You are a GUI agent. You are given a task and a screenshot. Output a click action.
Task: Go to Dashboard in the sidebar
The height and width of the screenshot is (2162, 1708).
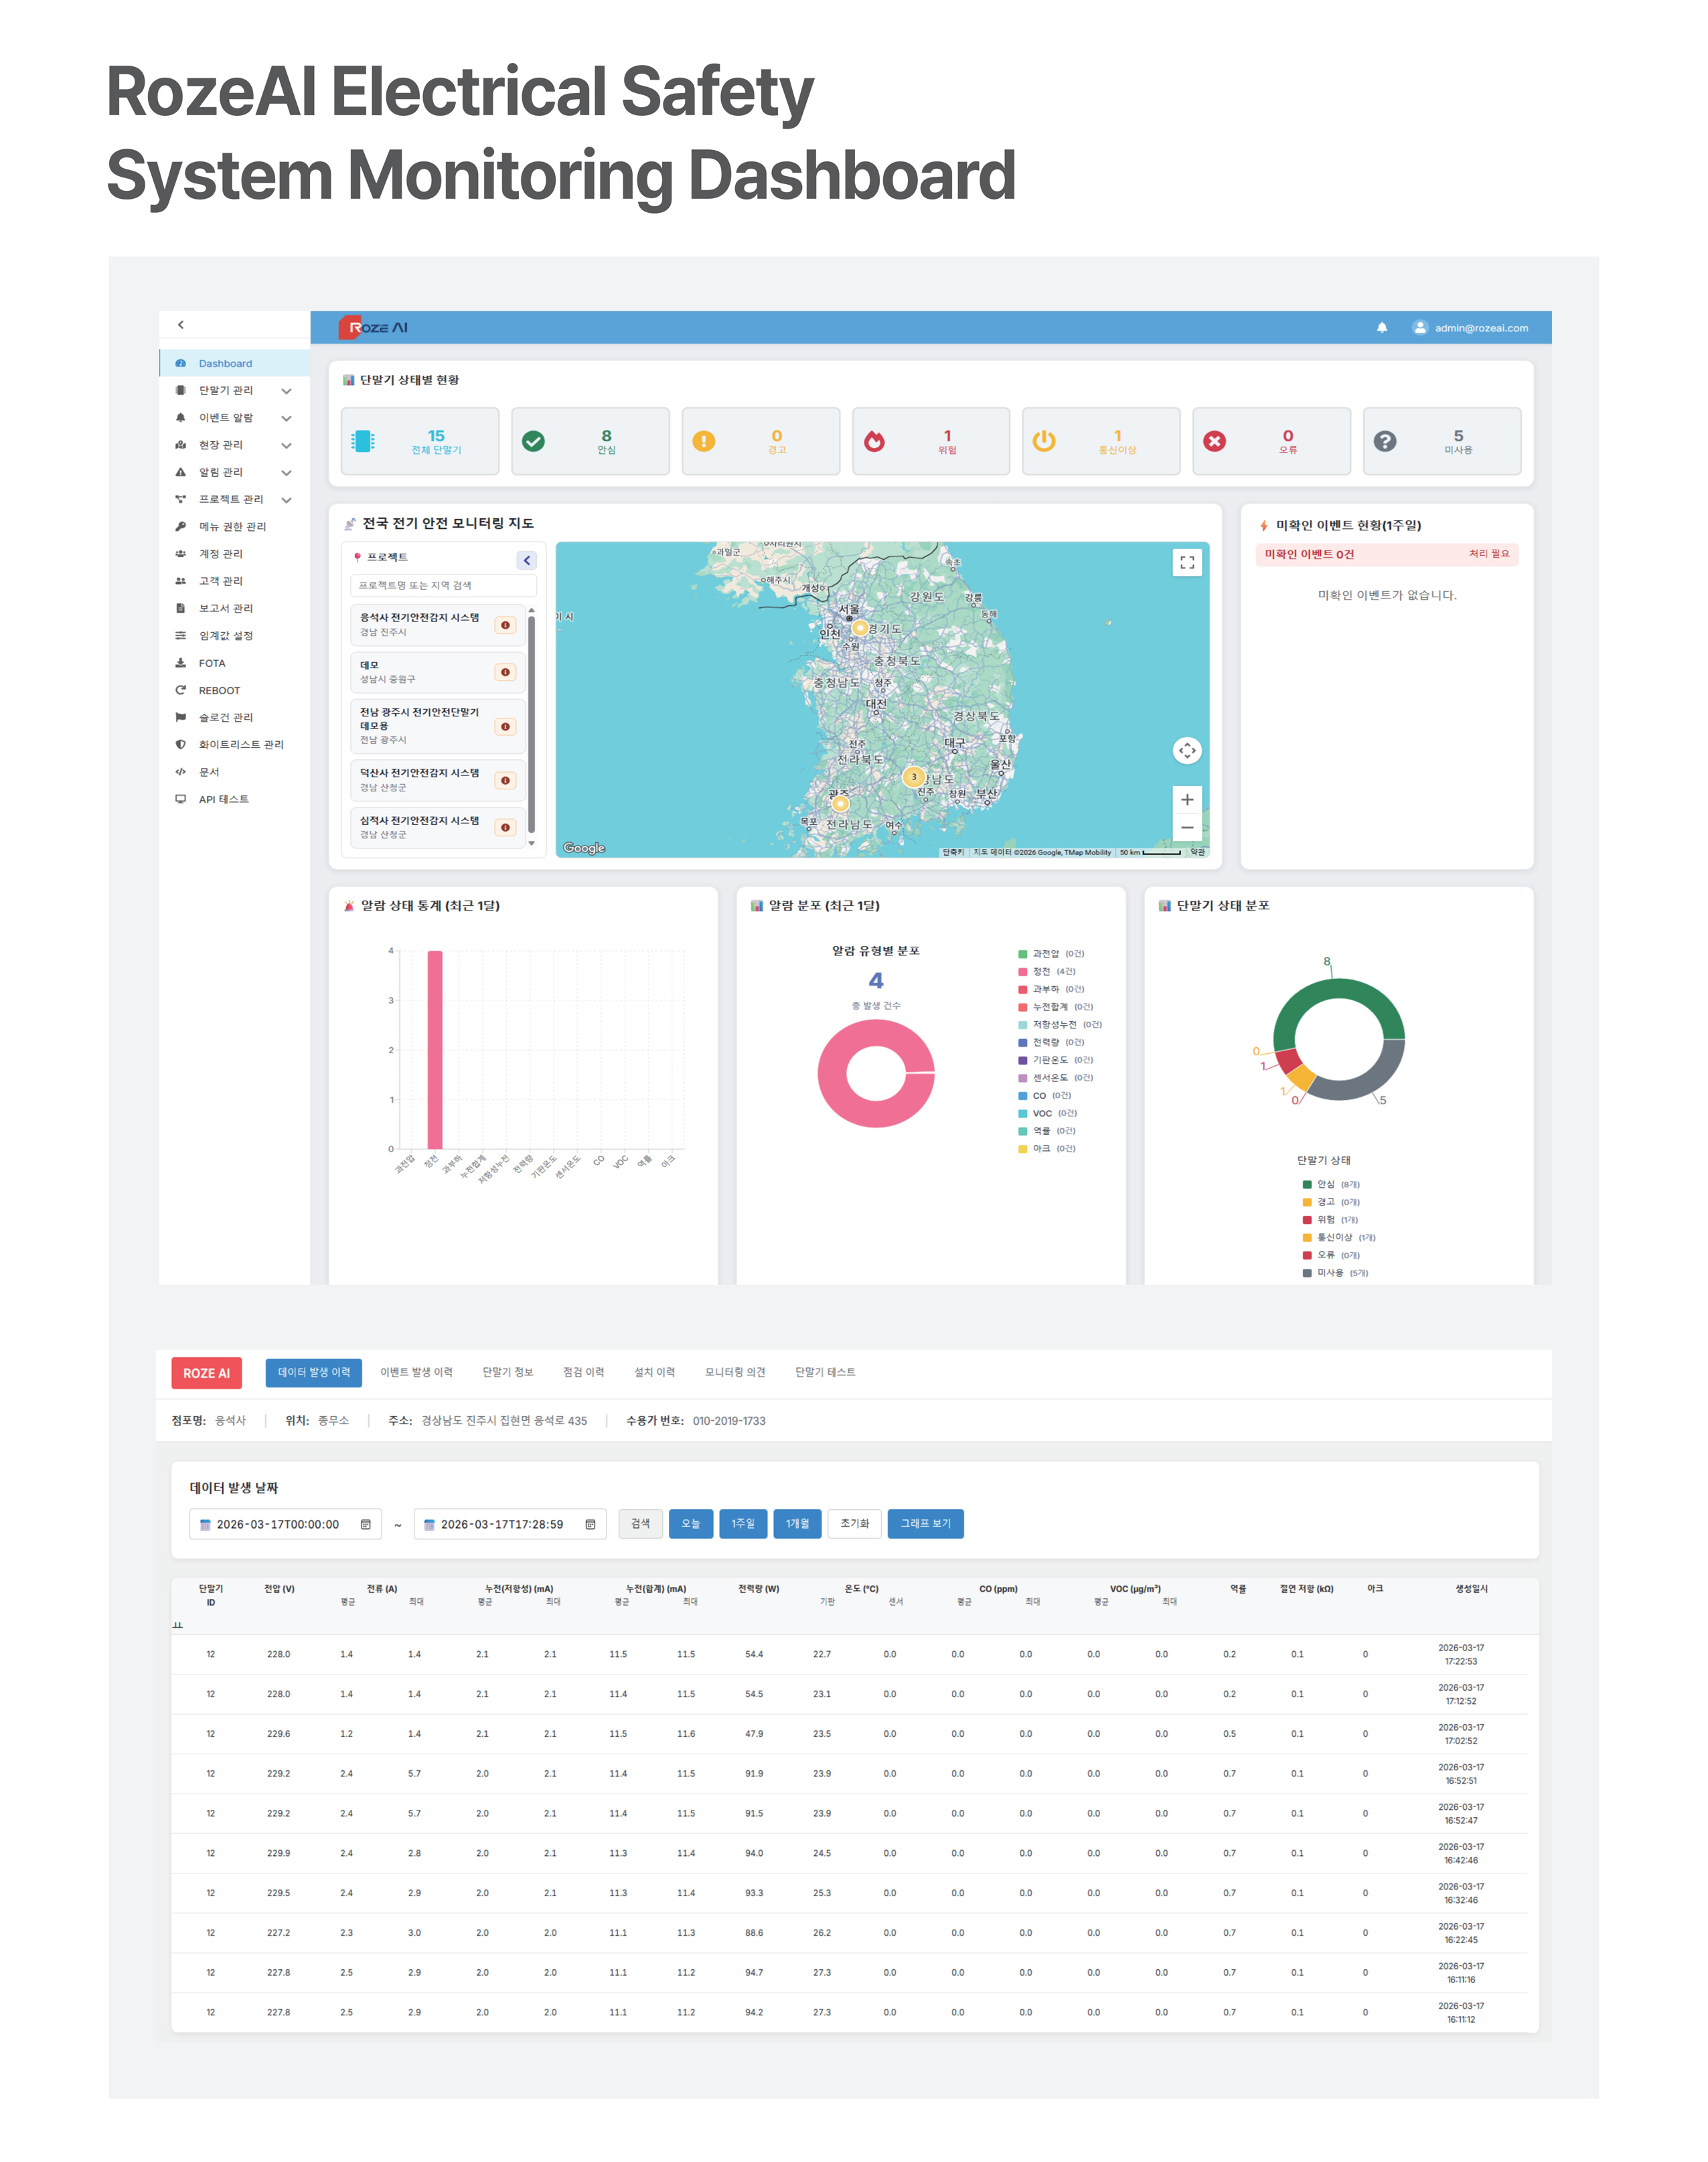point(234,363)
